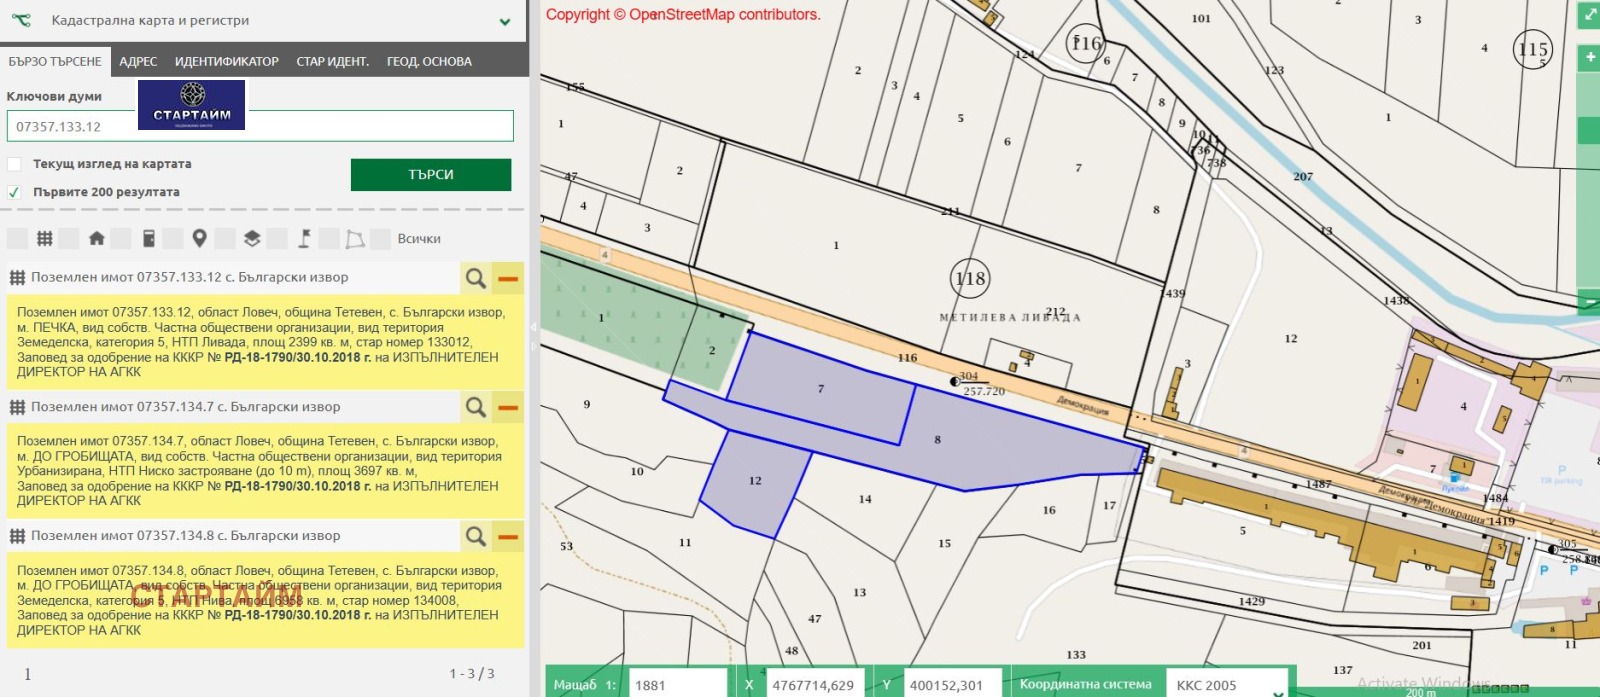
Task: Collapse the 'Кадастрална карта и регистри' panel
Action: click(505, 21)
